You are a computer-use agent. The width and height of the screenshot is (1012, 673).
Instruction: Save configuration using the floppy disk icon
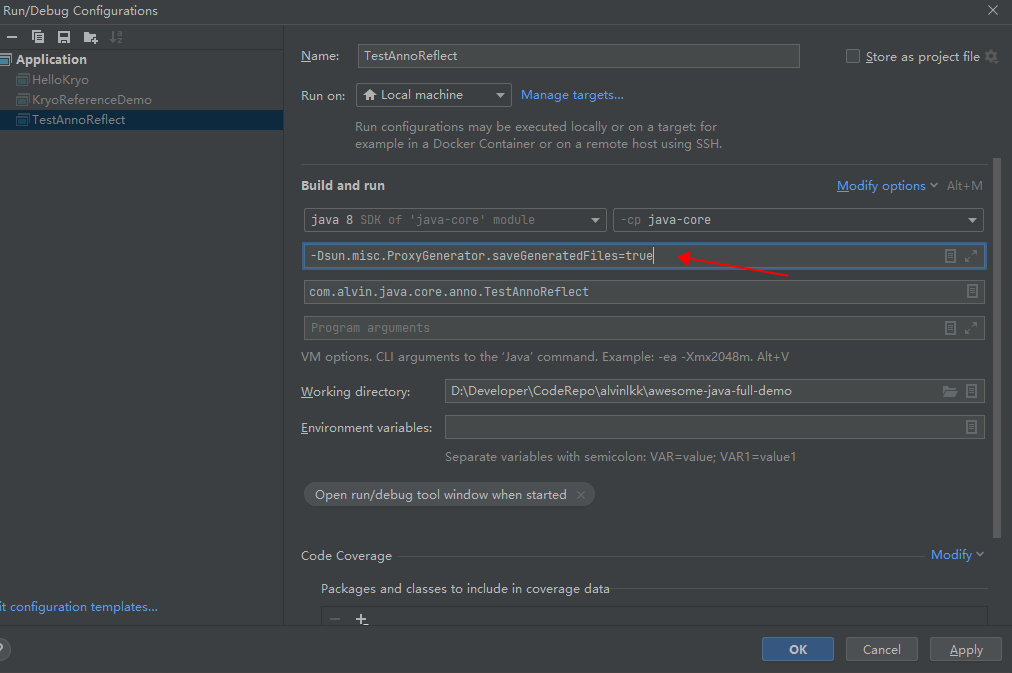(64, 37)
